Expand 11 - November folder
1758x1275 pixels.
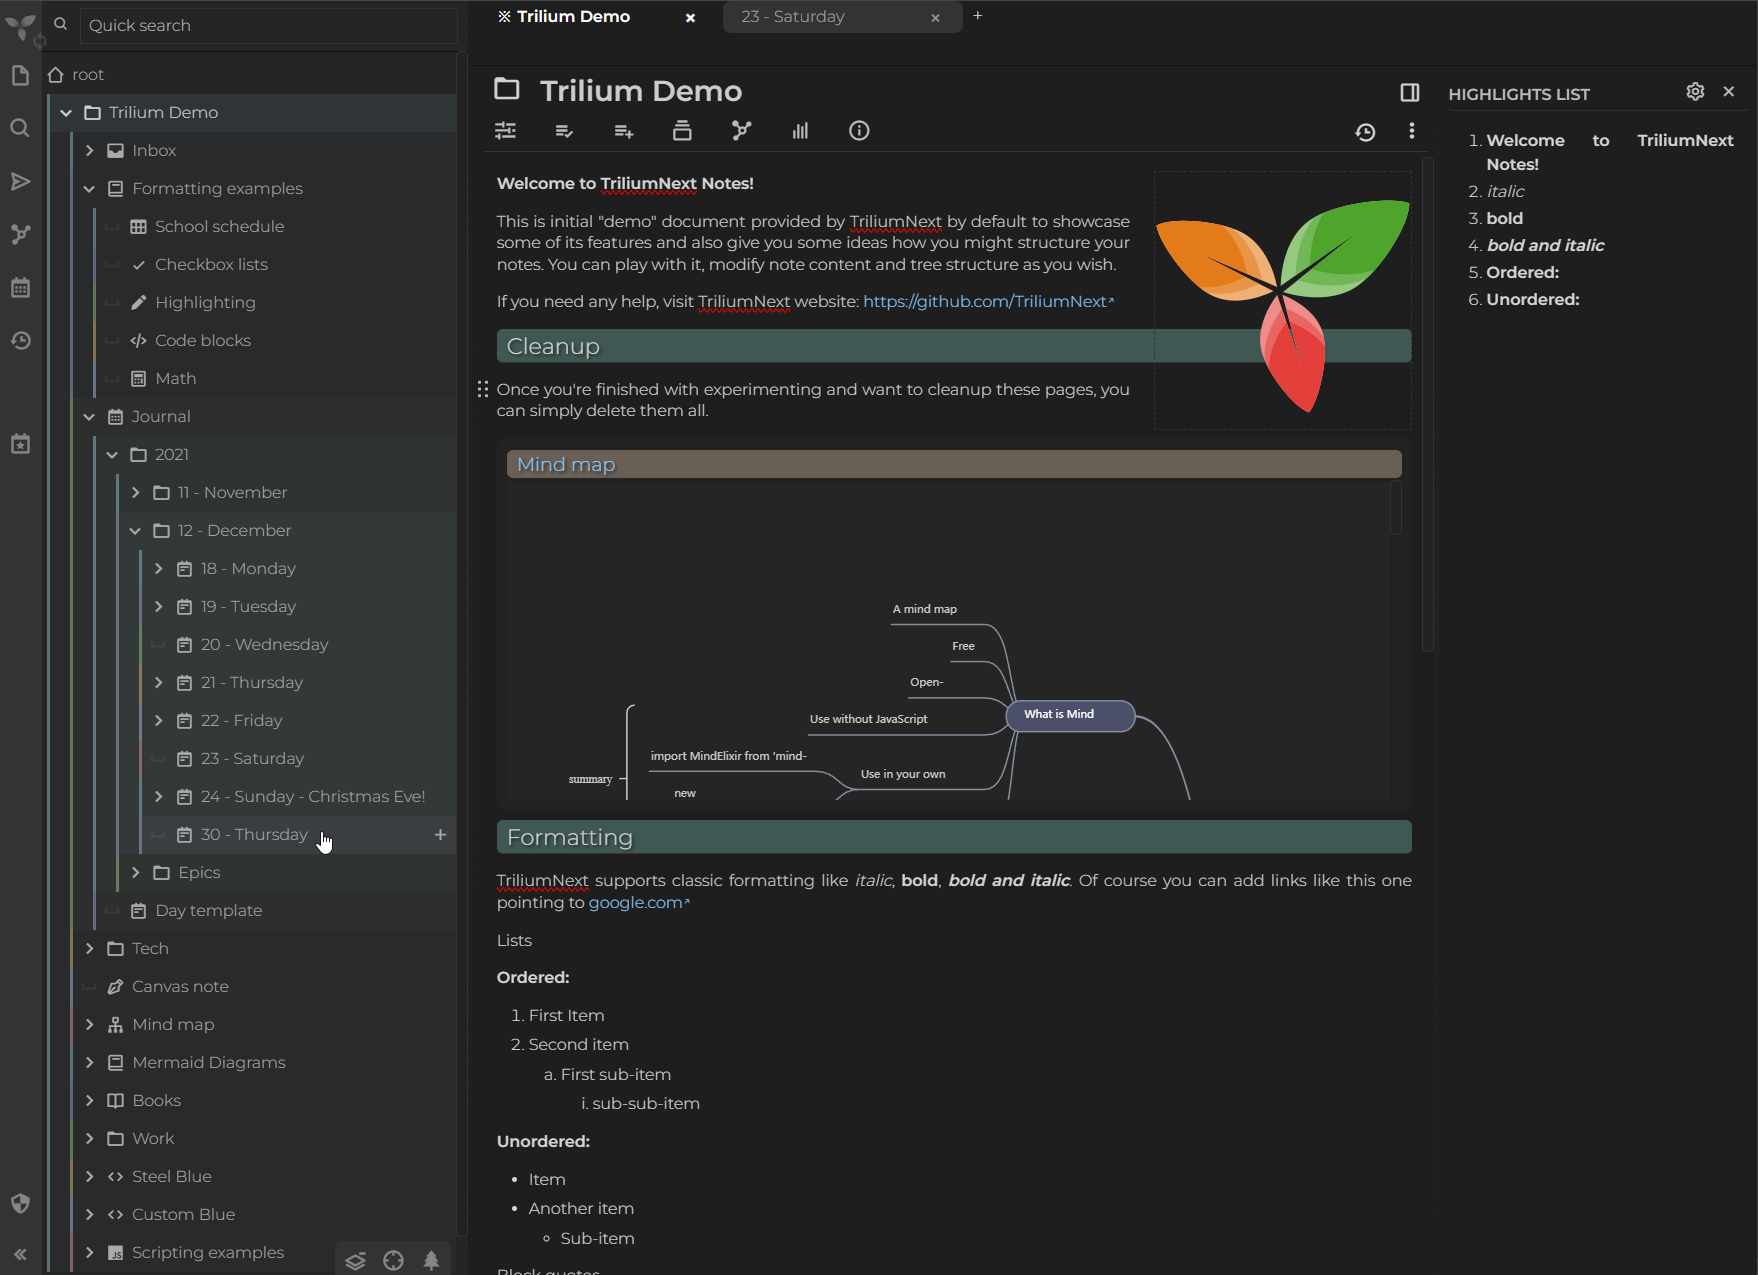(x=135, y=492)
